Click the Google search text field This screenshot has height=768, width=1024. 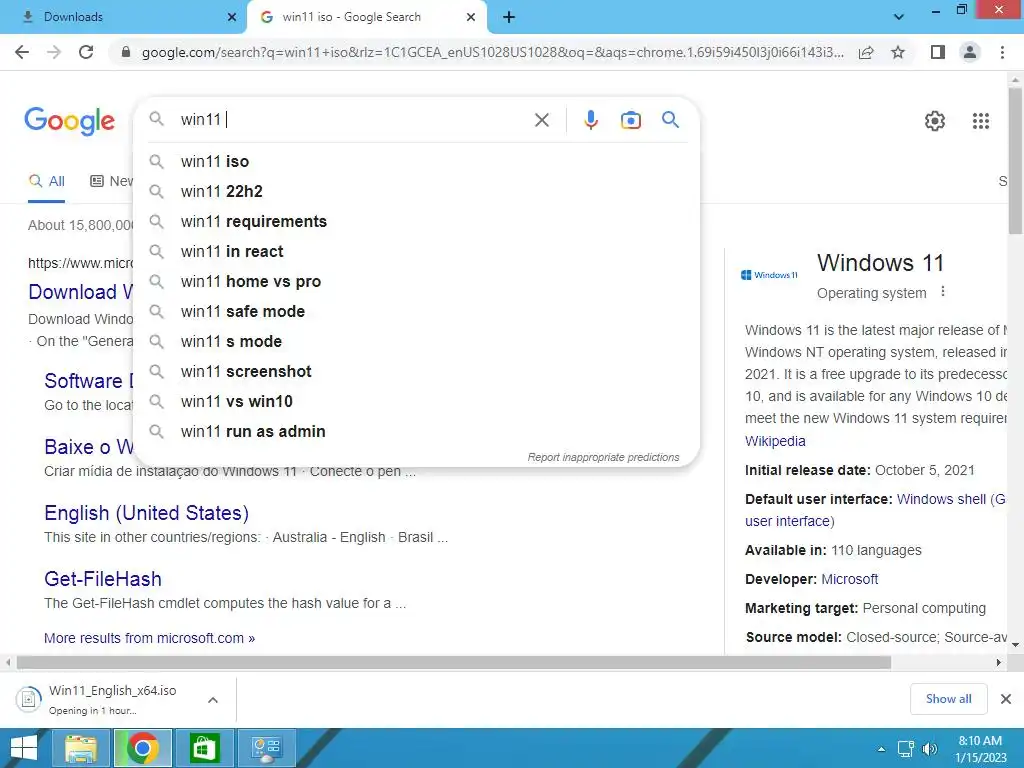[x=353, y=120]
